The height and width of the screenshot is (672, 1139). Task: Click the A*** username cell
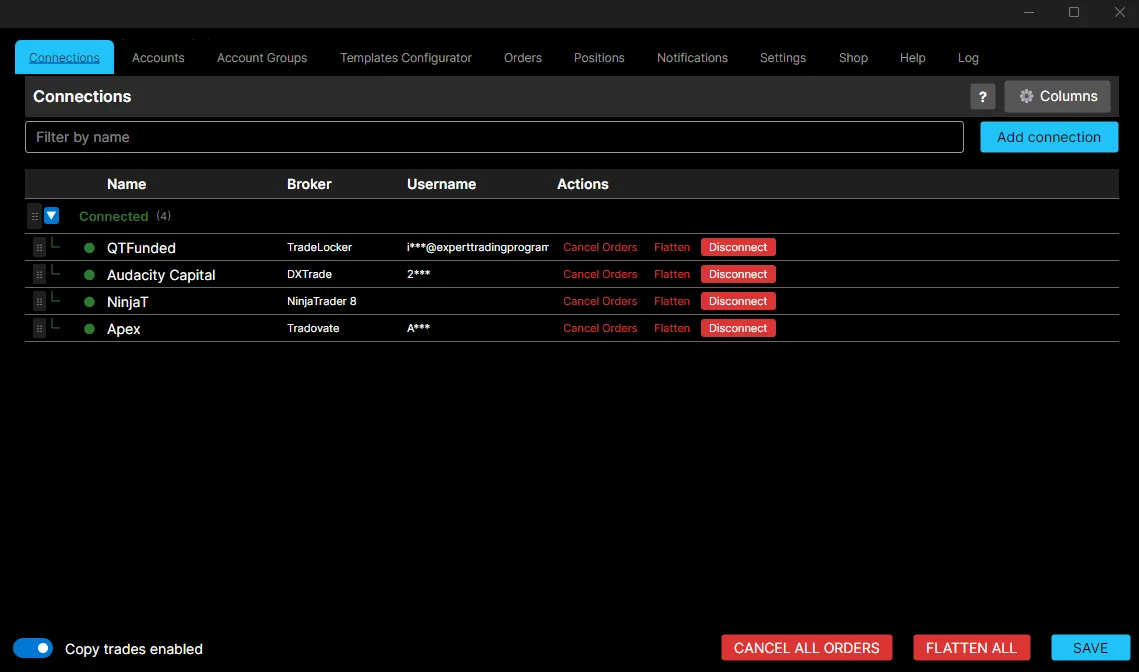click(x=418, y=328)
